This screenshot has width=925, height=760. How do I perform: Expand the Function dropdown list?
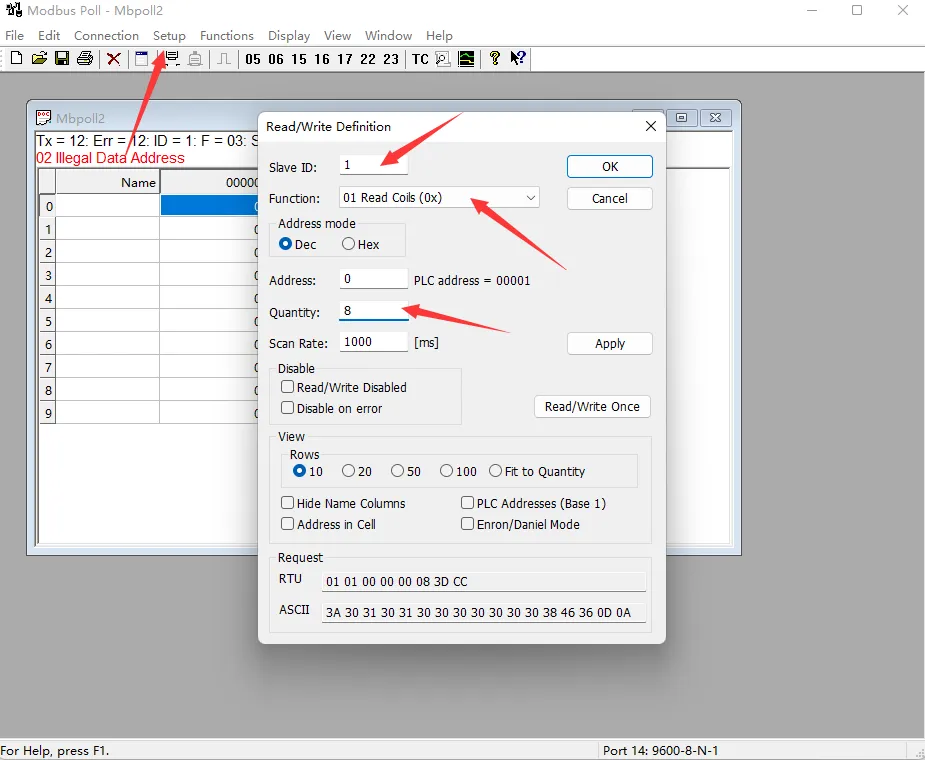click(530, 198)
